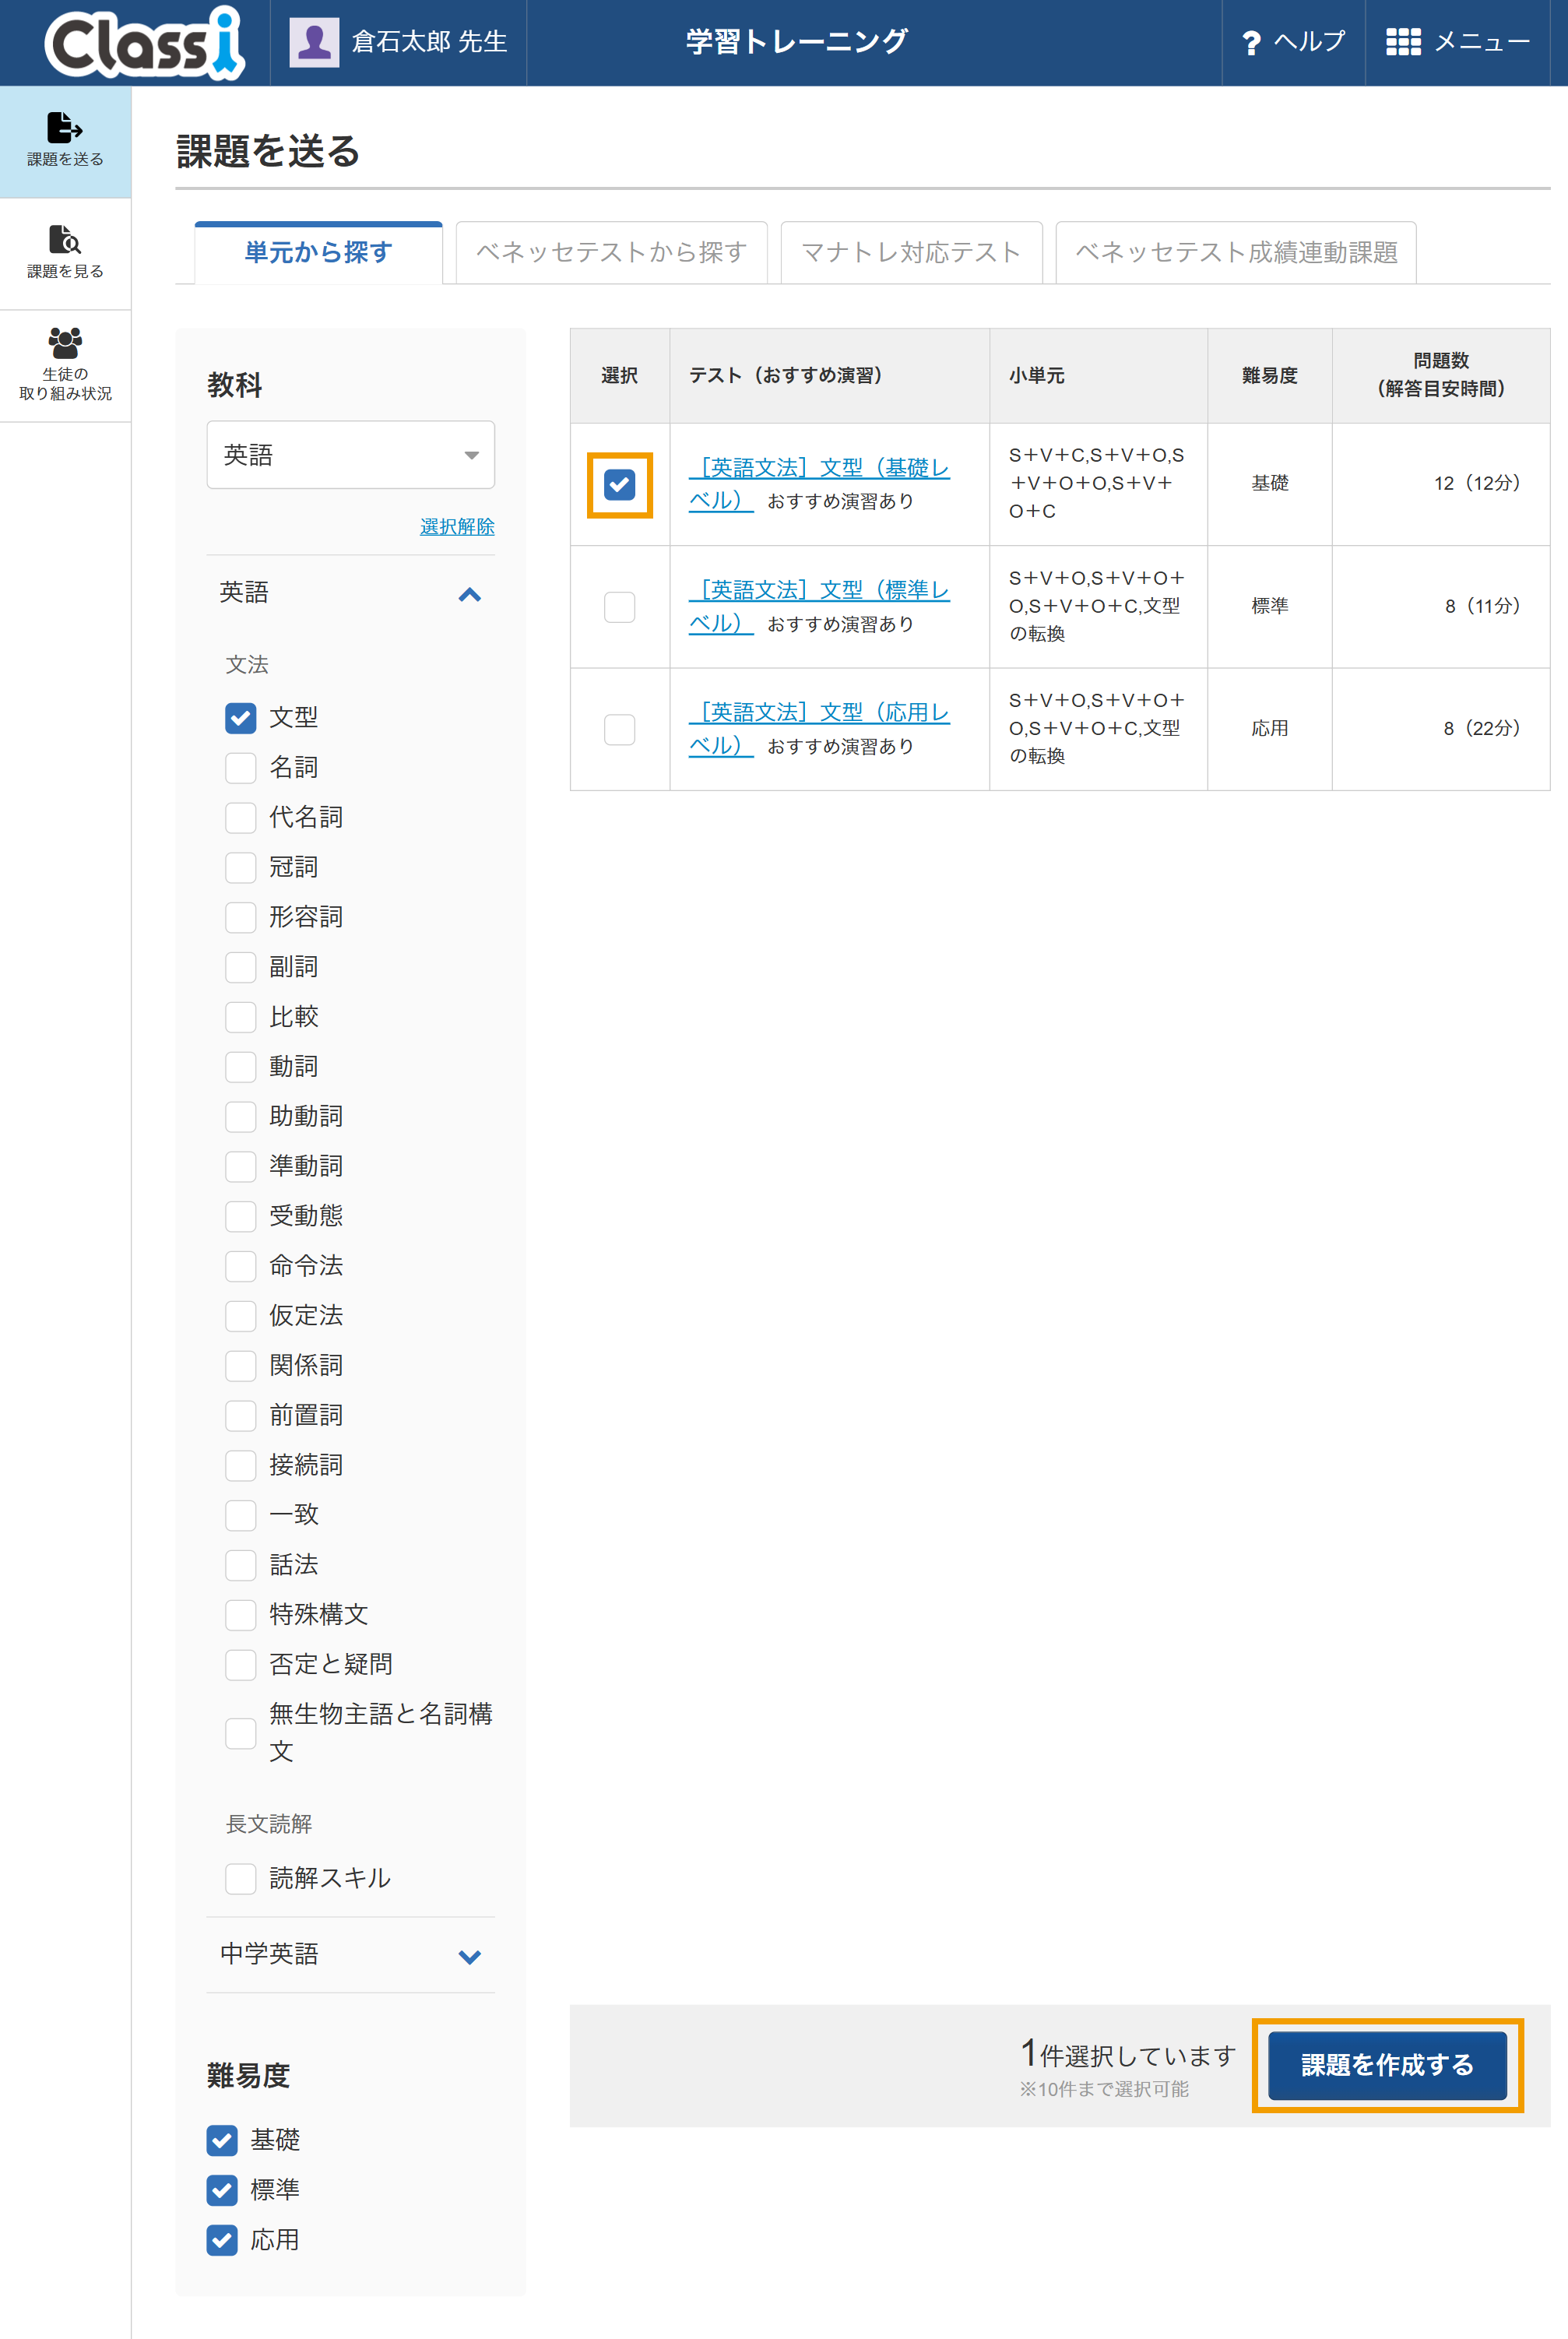Screen dimensions: 1568x2339
Task: Open 課題を送る in the sidebar
Action: pyautogui.click(x=65, y=141)
